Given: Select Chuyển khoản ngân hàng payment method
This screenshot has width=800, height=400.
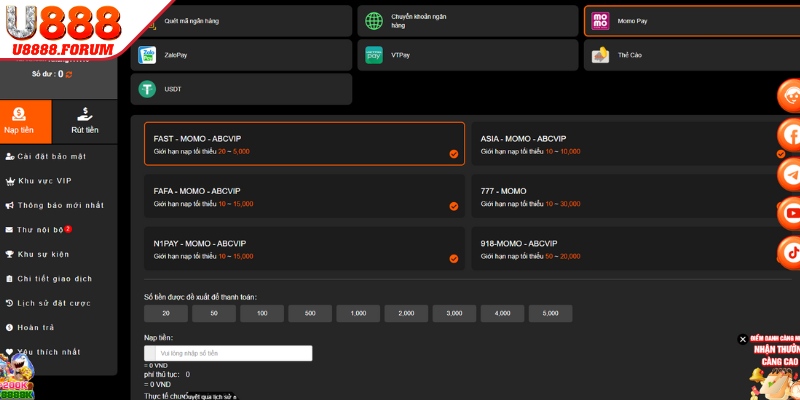Looking at the screenshot, I should (x=468, y=21).
